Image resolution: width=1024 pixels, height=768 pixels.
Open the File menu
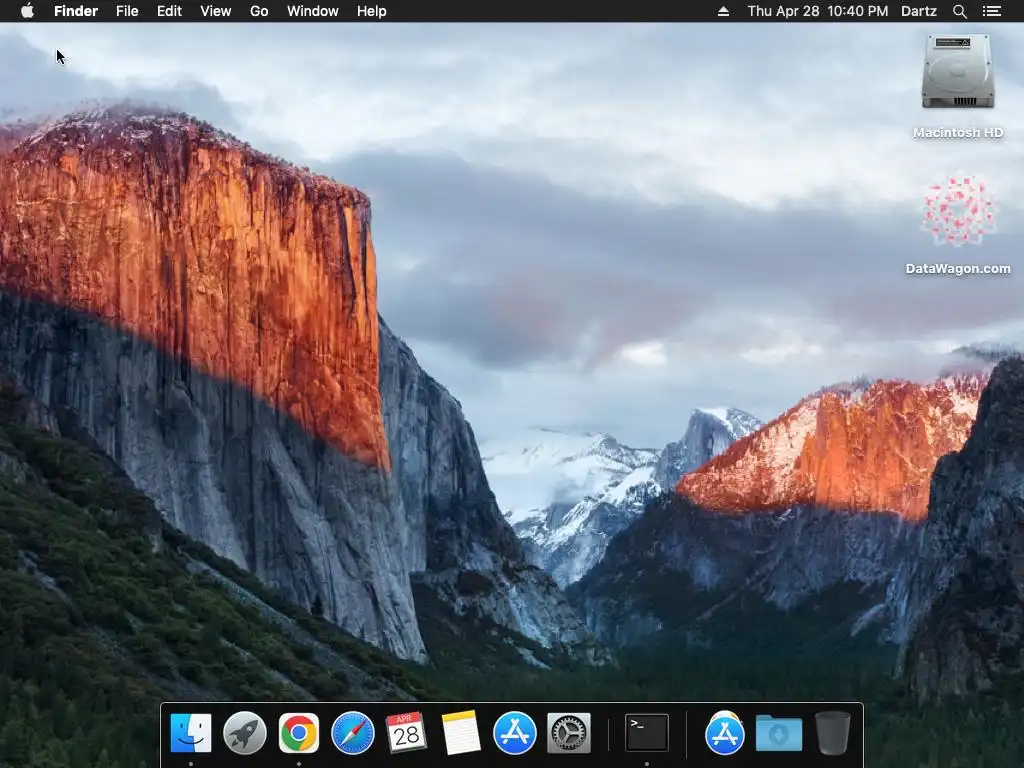point(127,11)
